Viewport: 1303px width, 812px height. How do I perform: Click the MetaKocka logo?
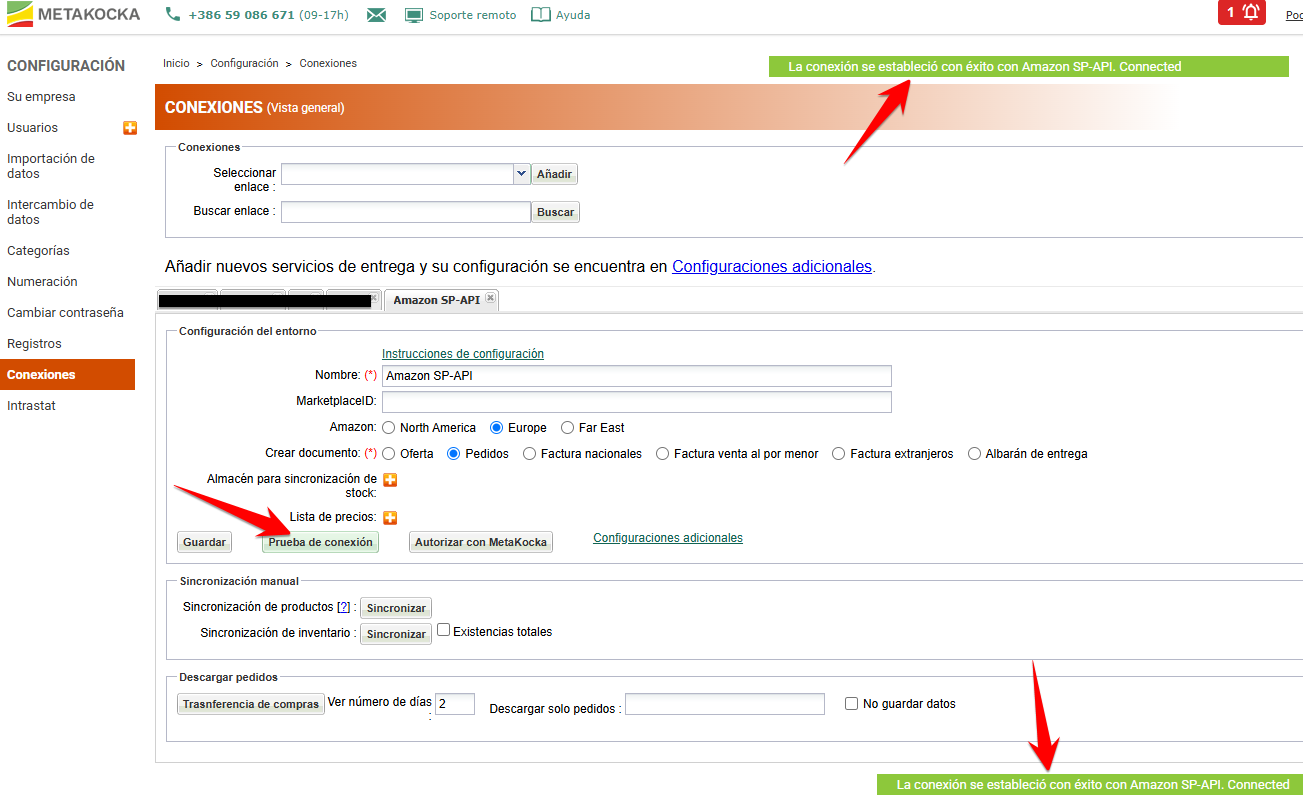pos(73,15)
